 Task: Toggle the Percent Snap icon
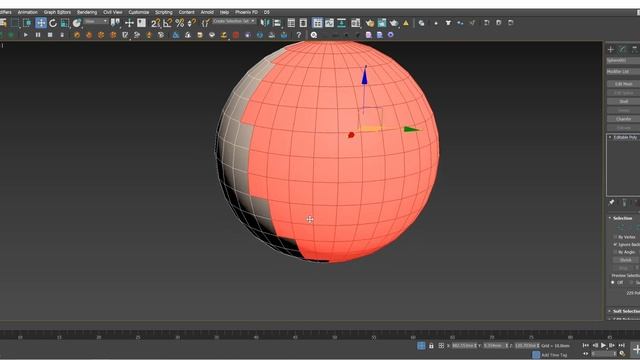pos(180,23)
